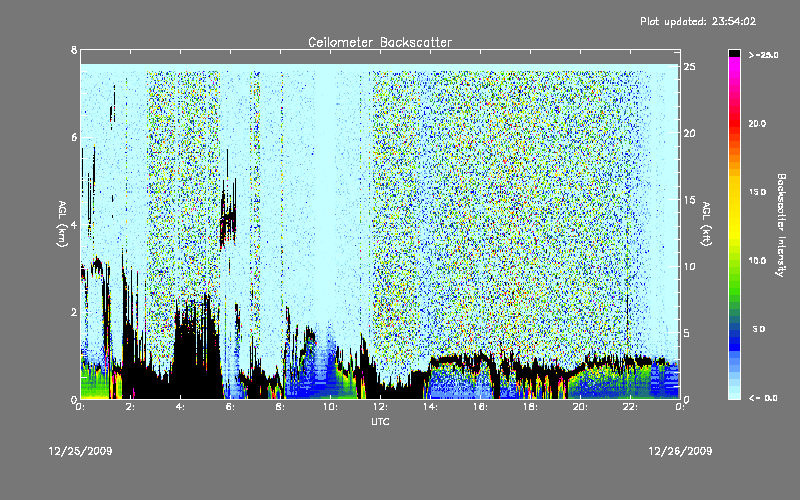
Task: Click the left 'AGL (km)' axis label
Action: point(62,223)
